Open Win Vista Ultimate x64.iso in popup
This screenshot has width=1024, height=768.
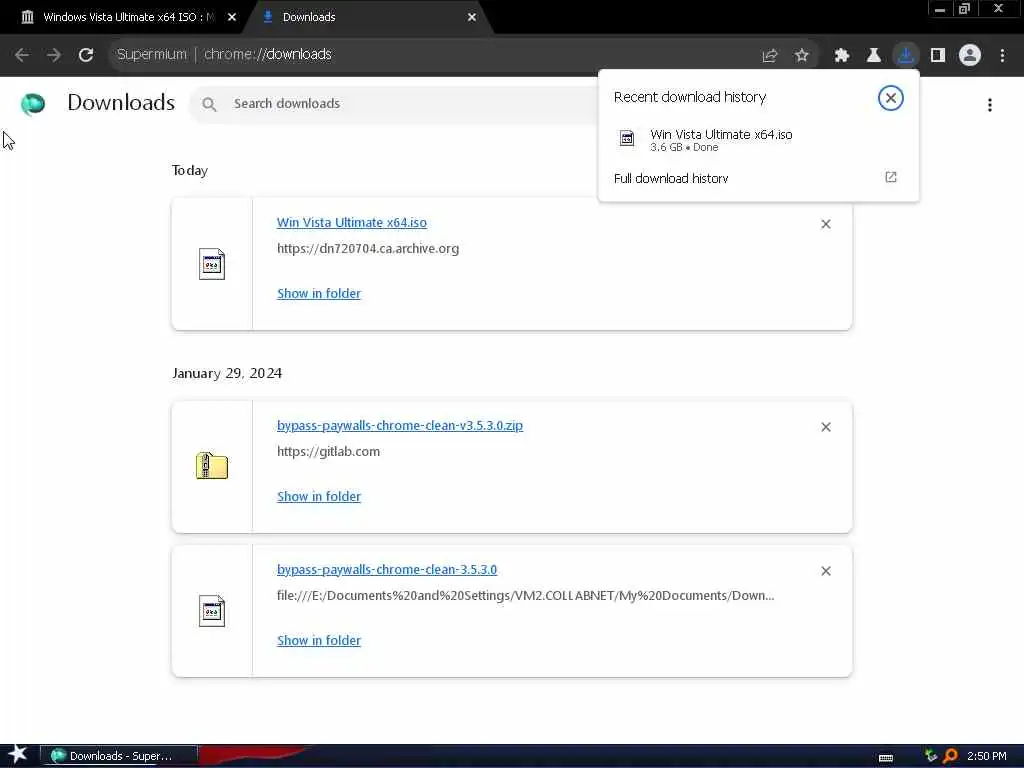point(721,135)
